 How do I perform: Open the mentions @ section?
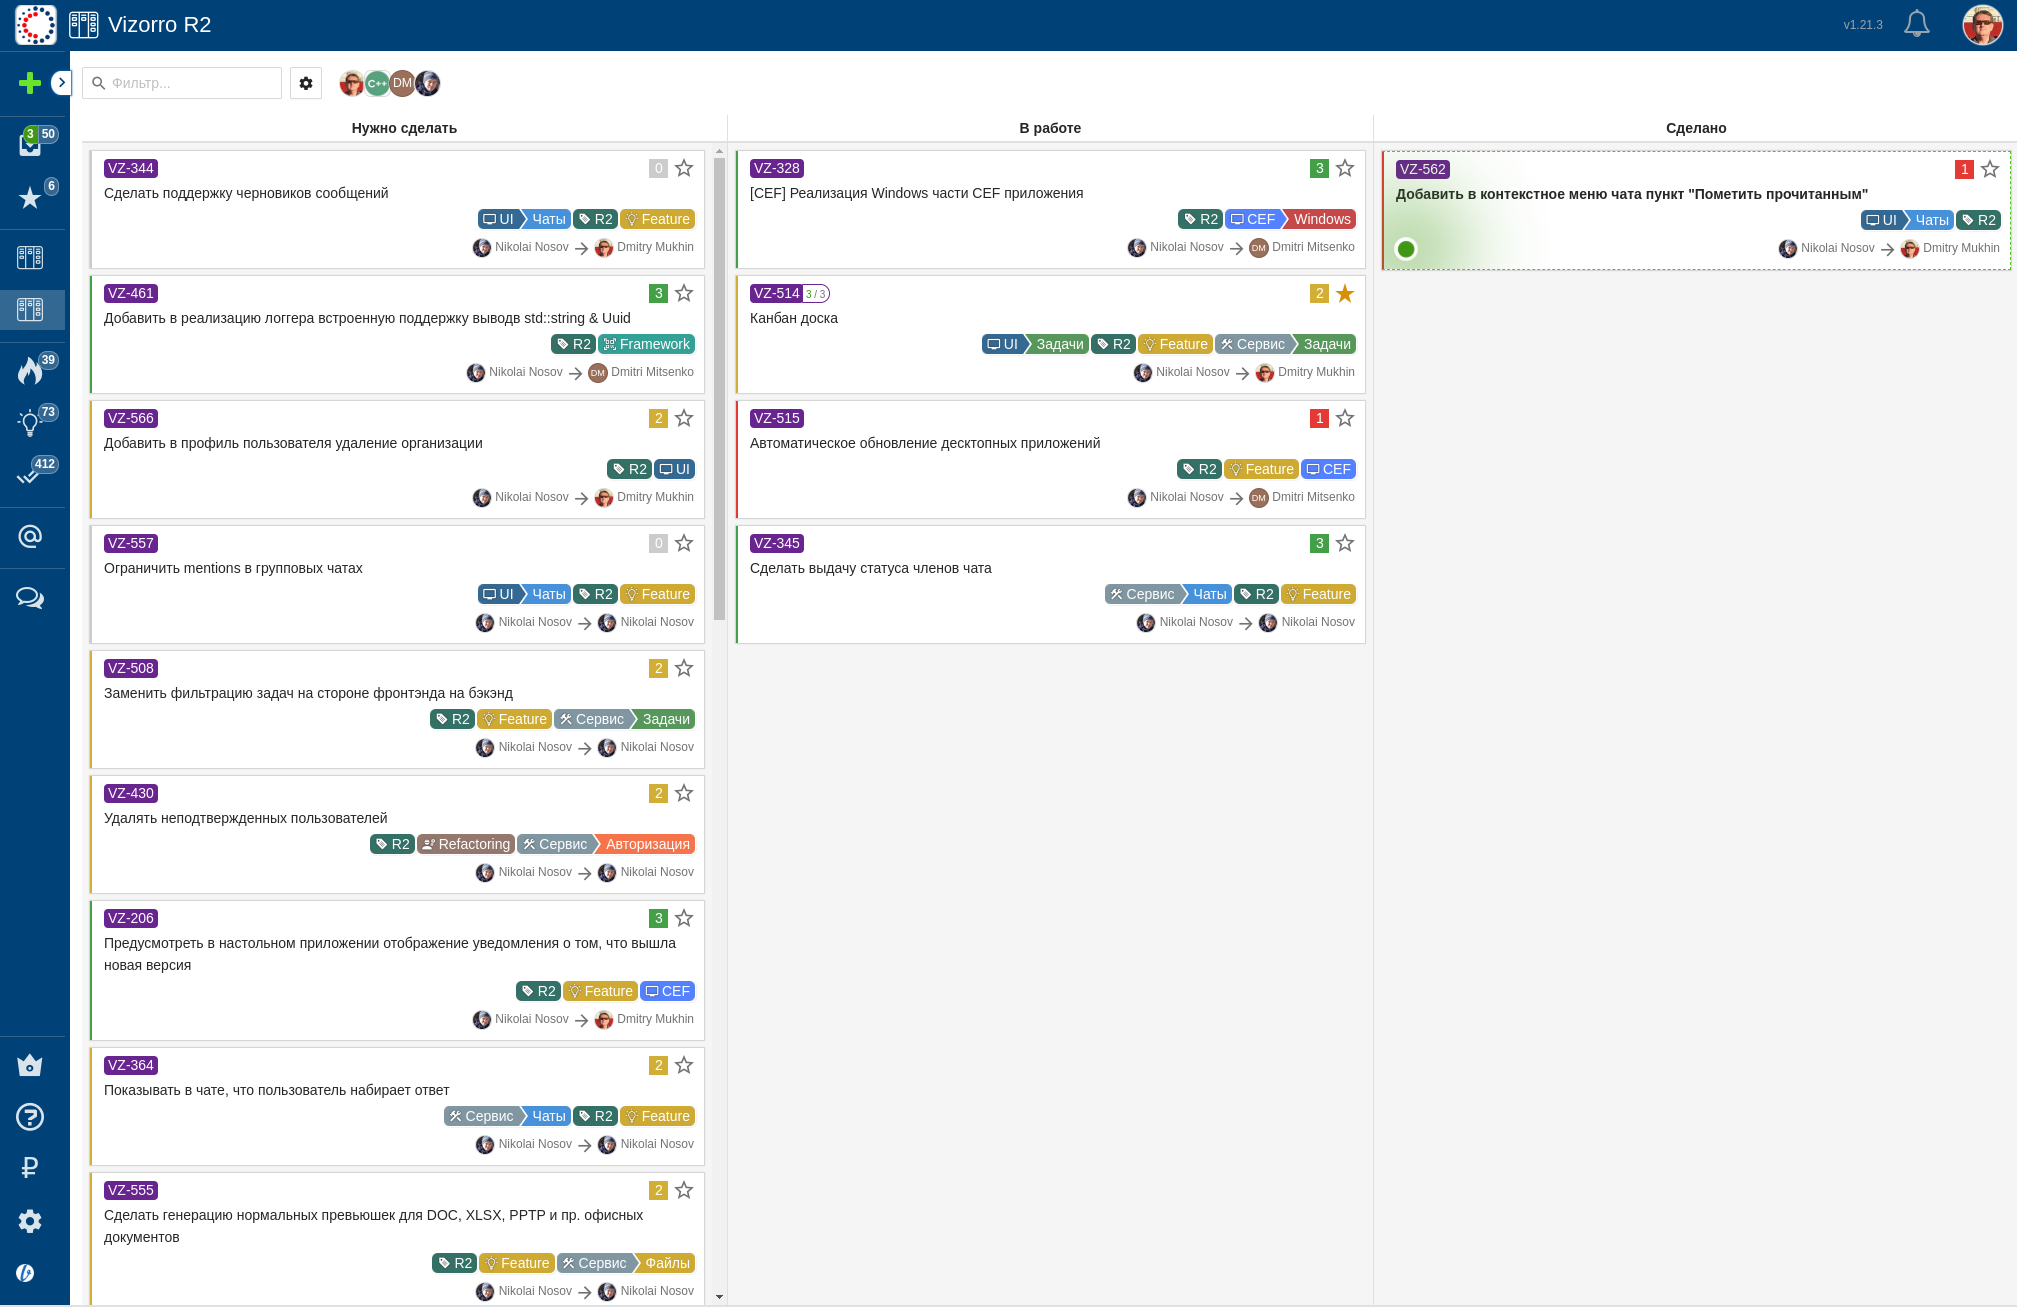30,537
